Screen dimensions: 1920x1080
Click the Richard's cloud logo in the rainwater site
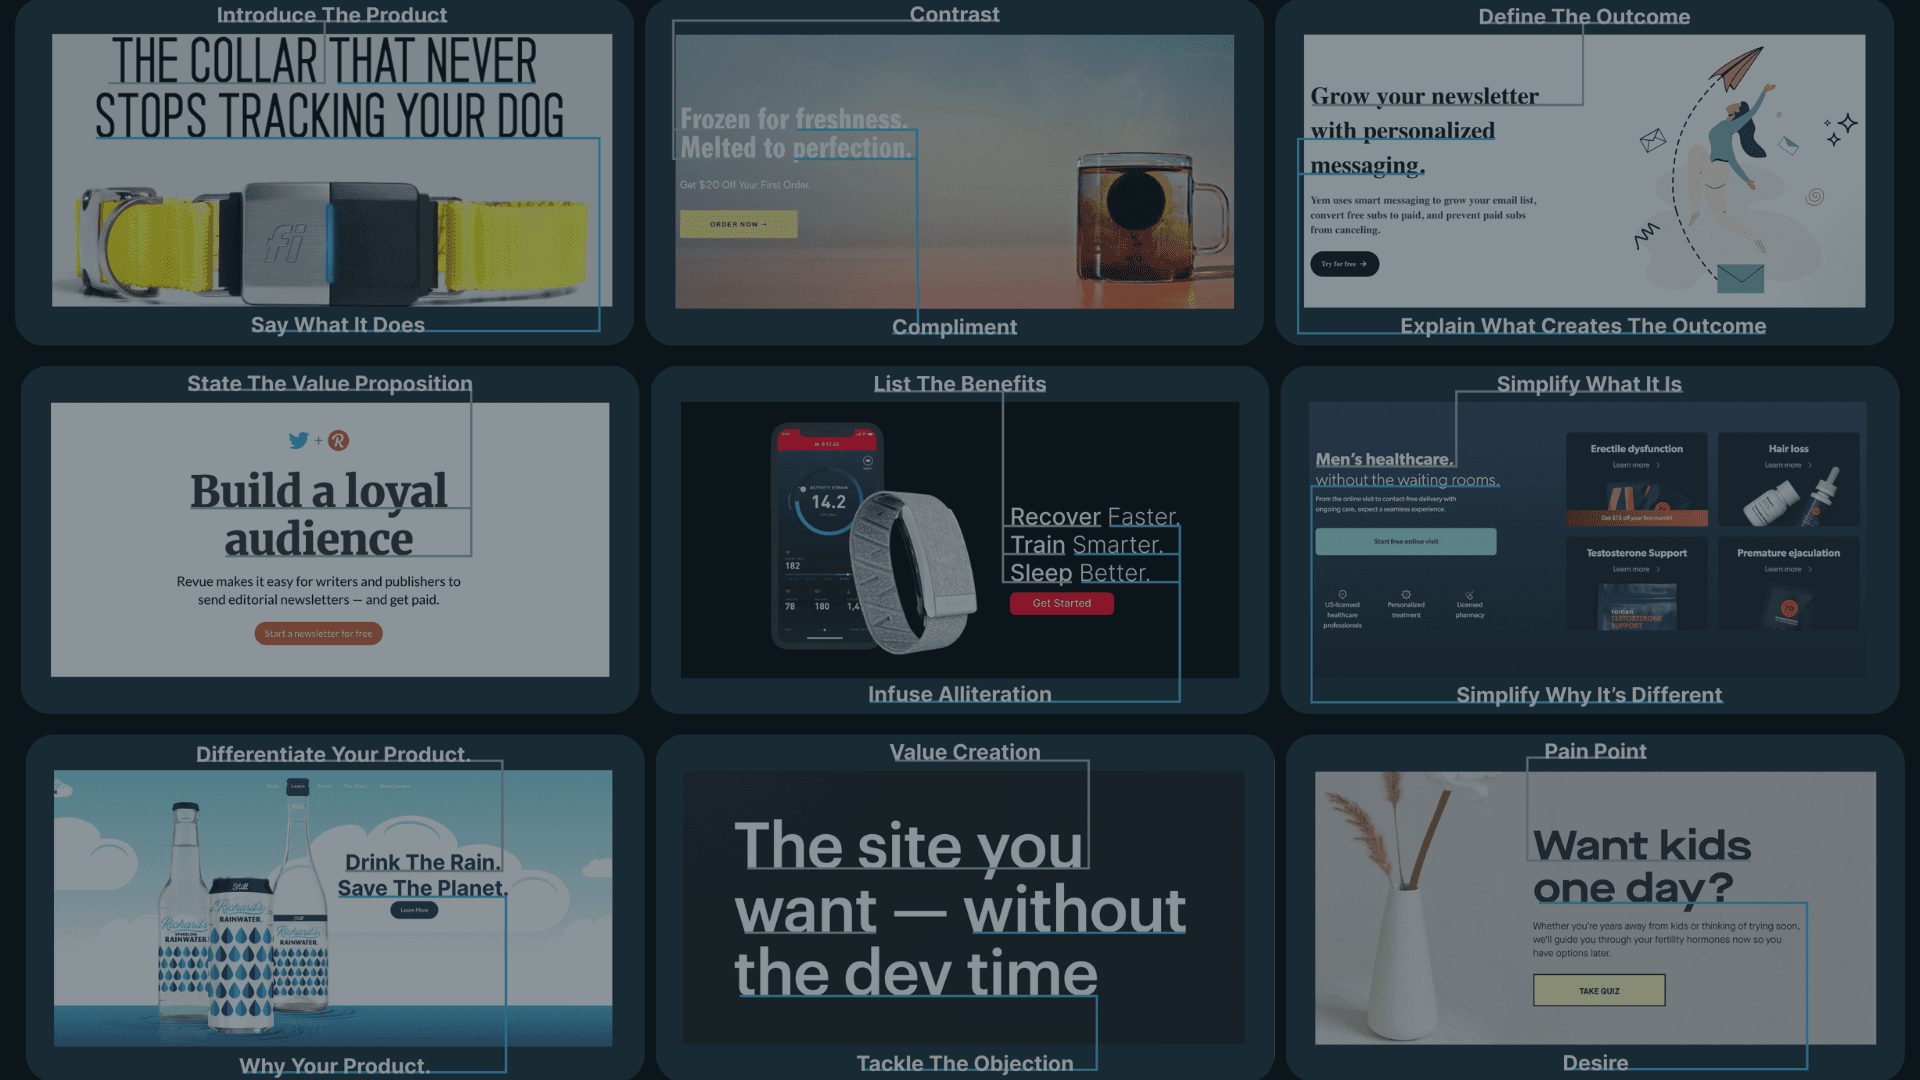pos(62,788)
